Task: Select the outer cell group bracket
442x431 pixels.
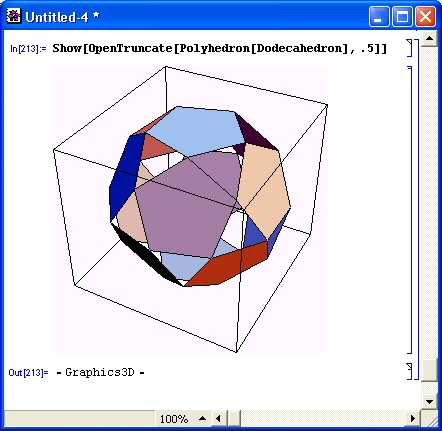Action: [x=417, y=209]
